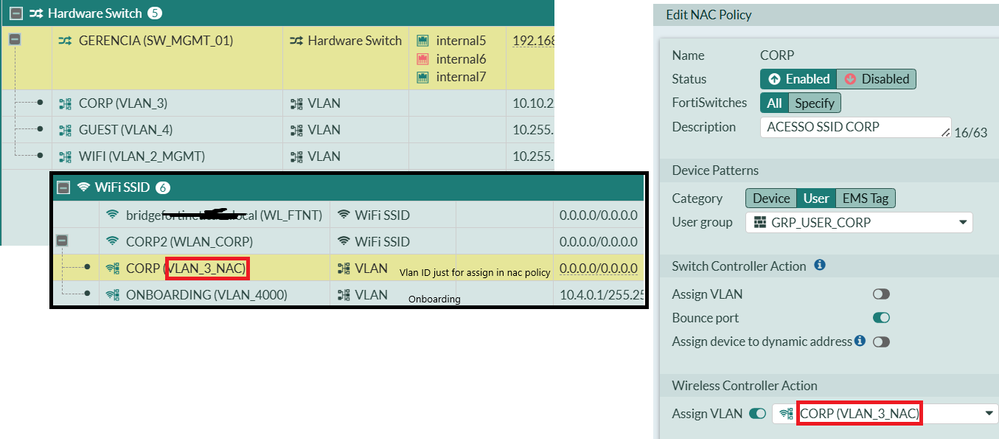The image size is (999, 439).
Task: Click the bridgefortinet SSID wifi icon
Action: click(x=113, y=215)
